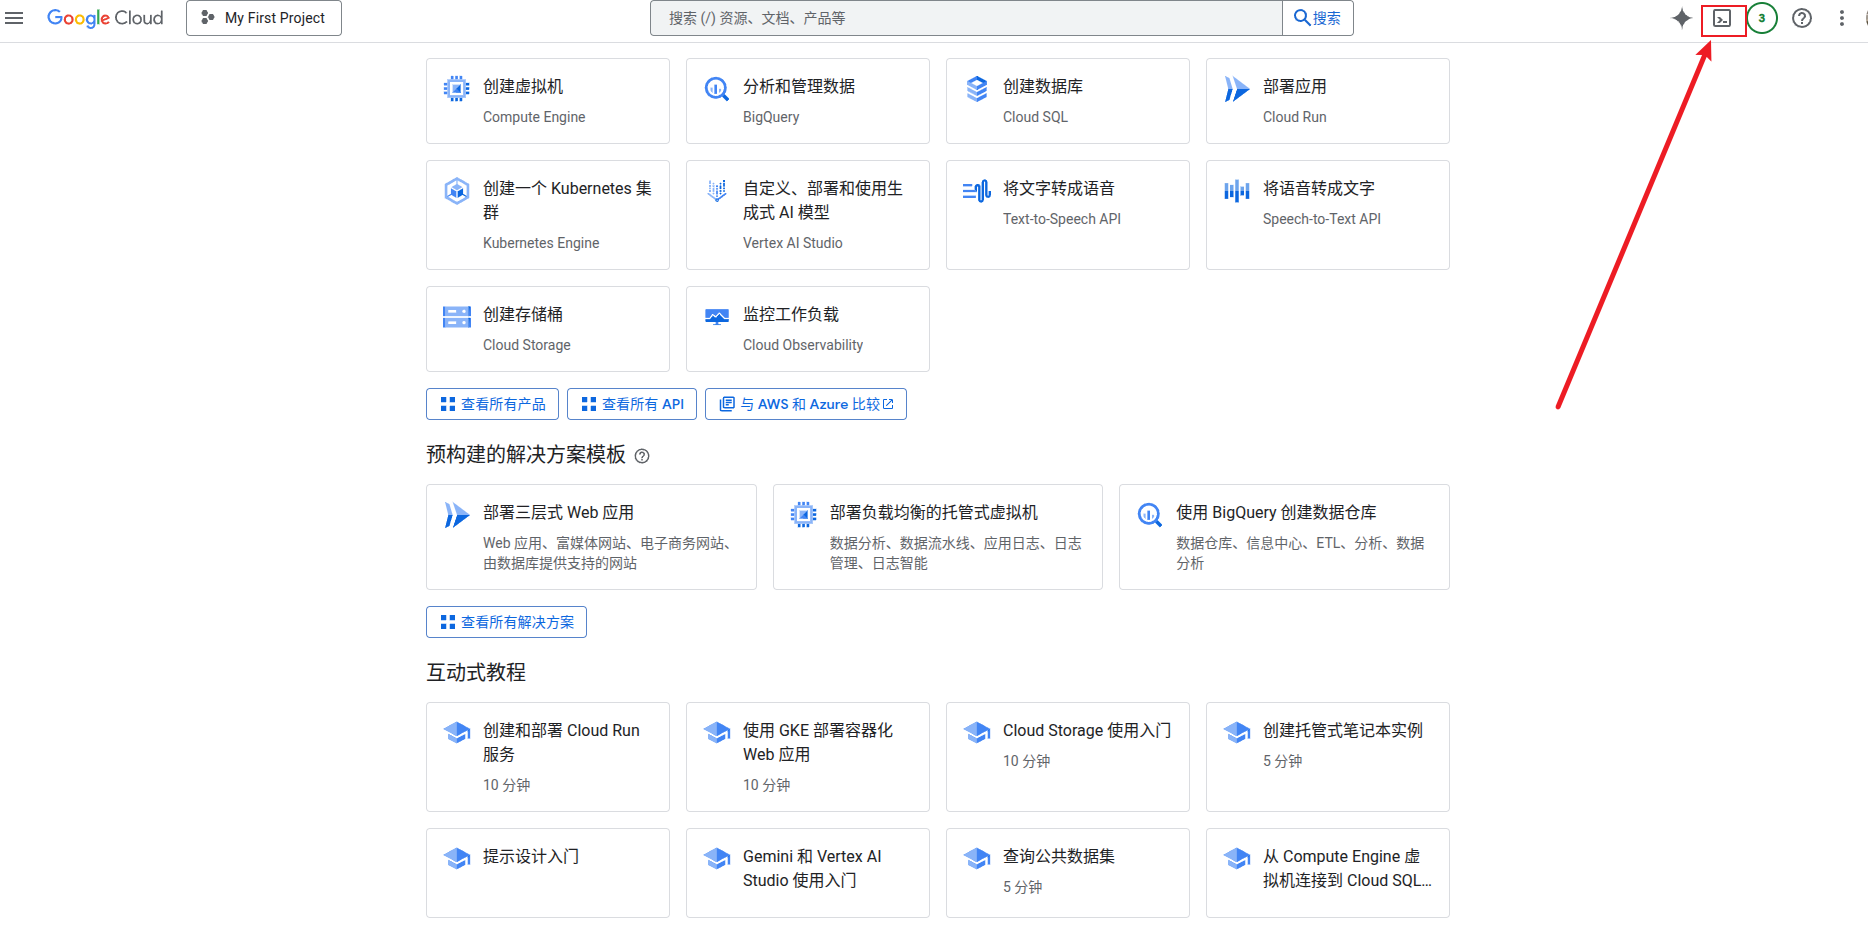Click the search input field
The width and height of the screenshot is (1868, 932).
965,18
